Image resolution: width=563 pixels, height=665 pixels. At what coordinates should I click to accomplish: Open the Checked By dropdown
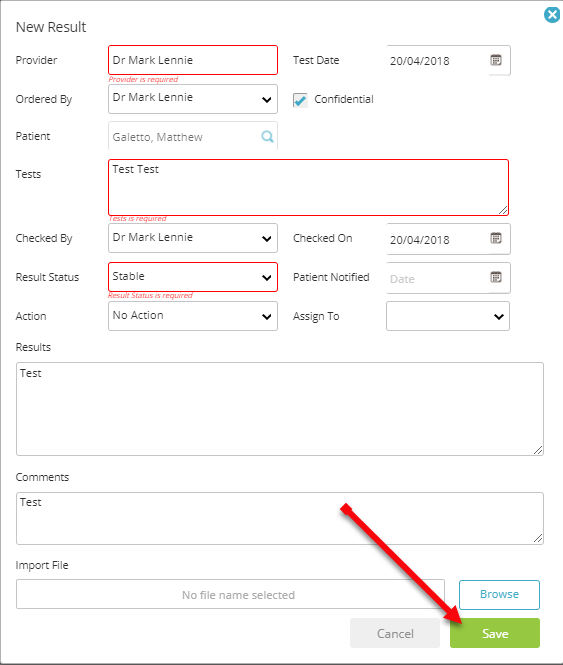pyautogui.click(x=193, y=238)
